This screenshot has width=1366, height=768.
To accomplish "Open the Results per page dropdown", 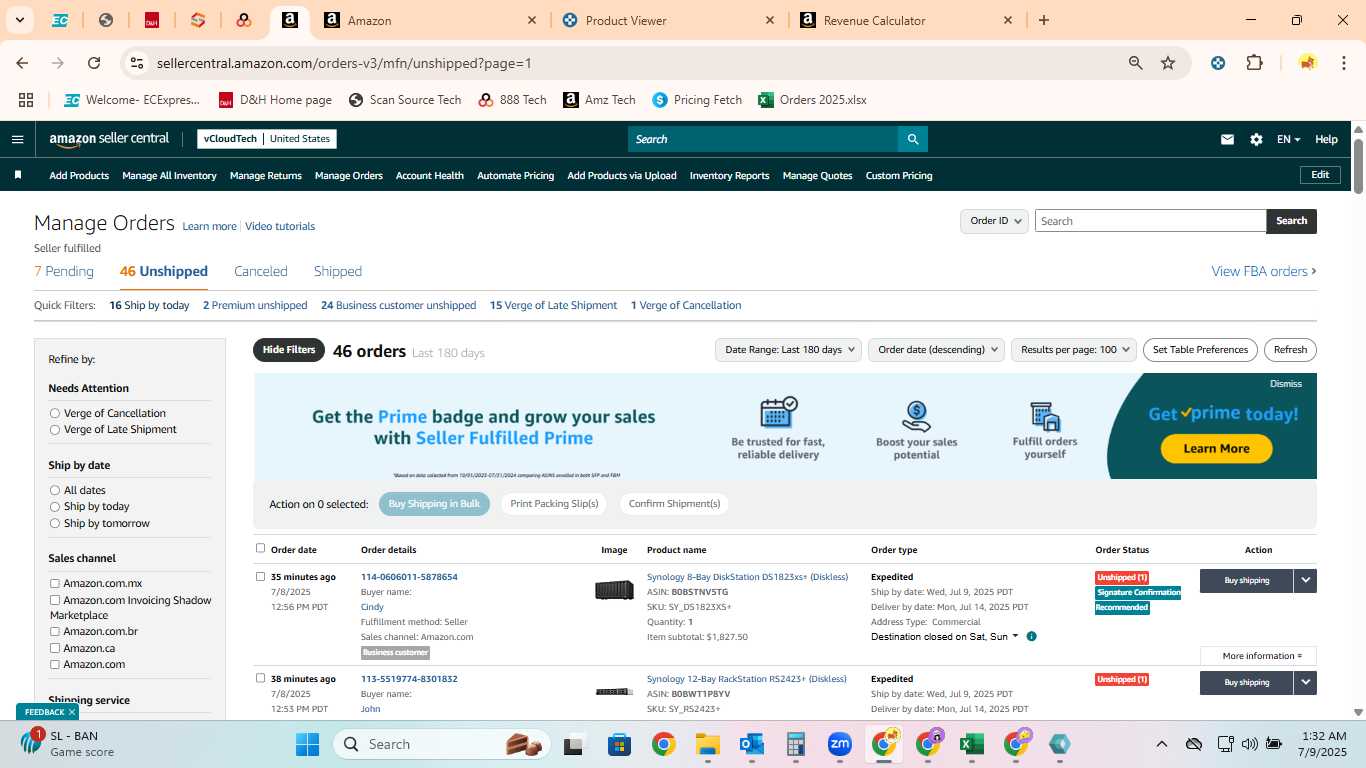I will pyautogui.click(x=1073, y=350).
